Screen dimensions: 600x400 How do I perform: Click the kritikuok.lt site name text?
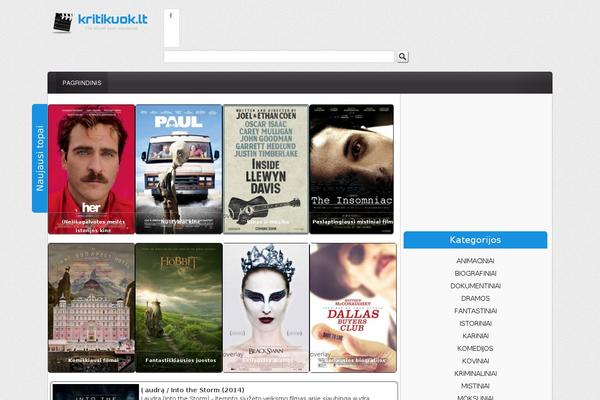112,19
